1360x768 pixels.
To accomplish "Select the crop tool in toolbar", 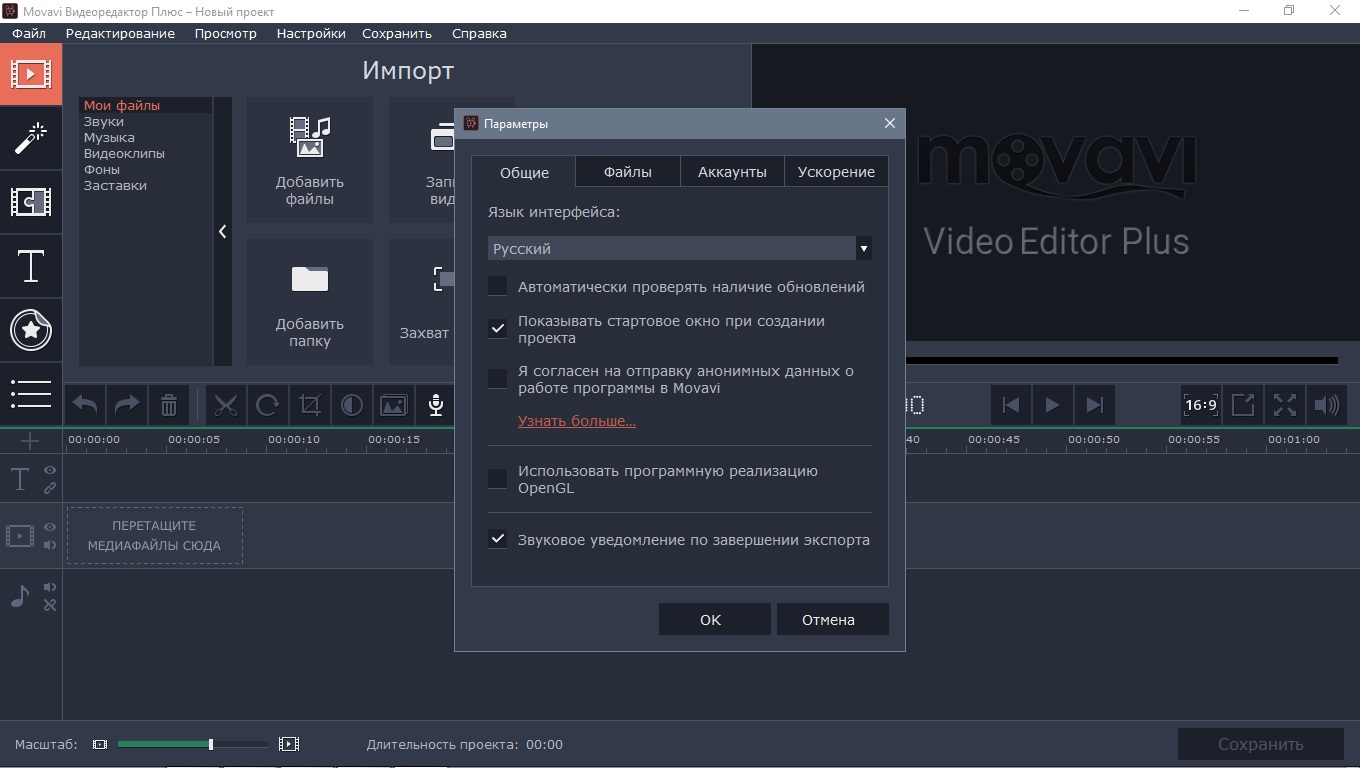I will 309,405.
